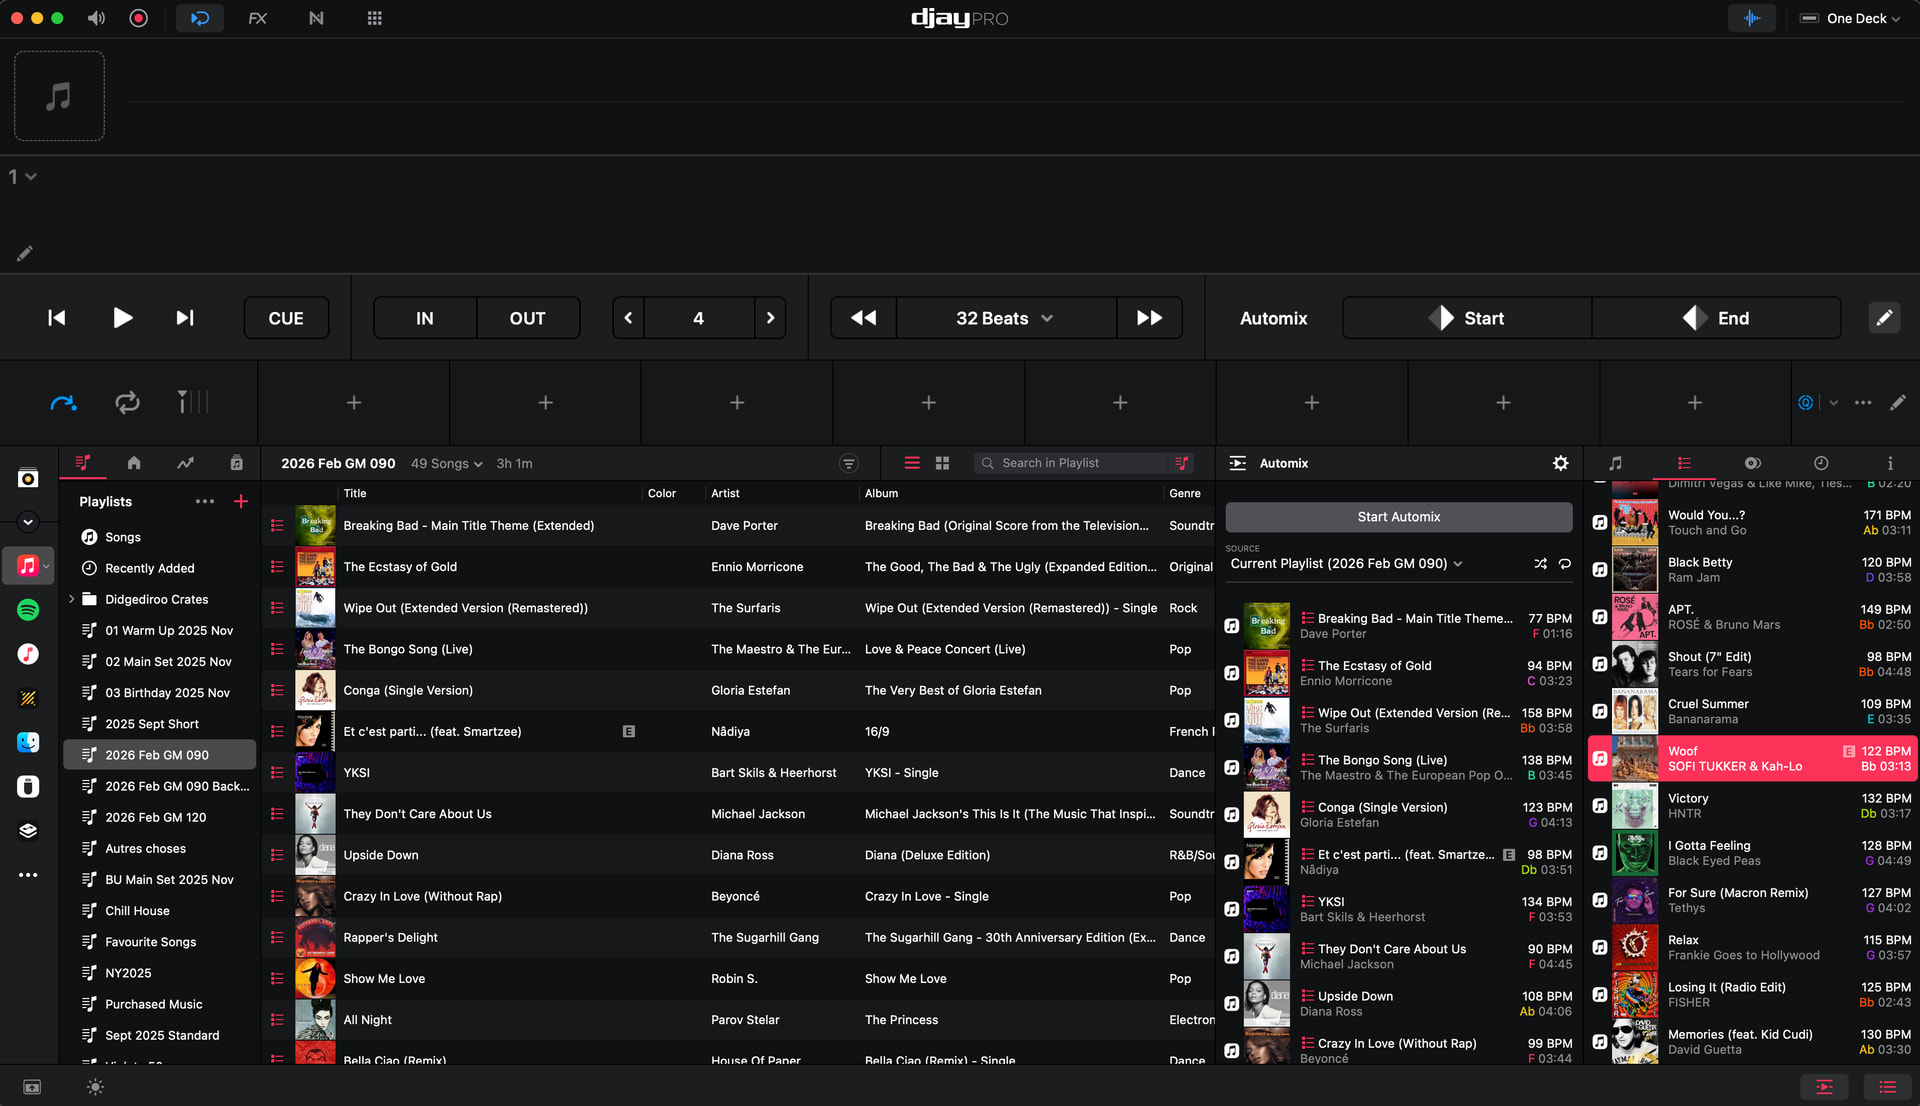The image size is (1920, 1106).
Task: Click the playlist filter icon
Action: pyautogui.click(x=848, y=463)
